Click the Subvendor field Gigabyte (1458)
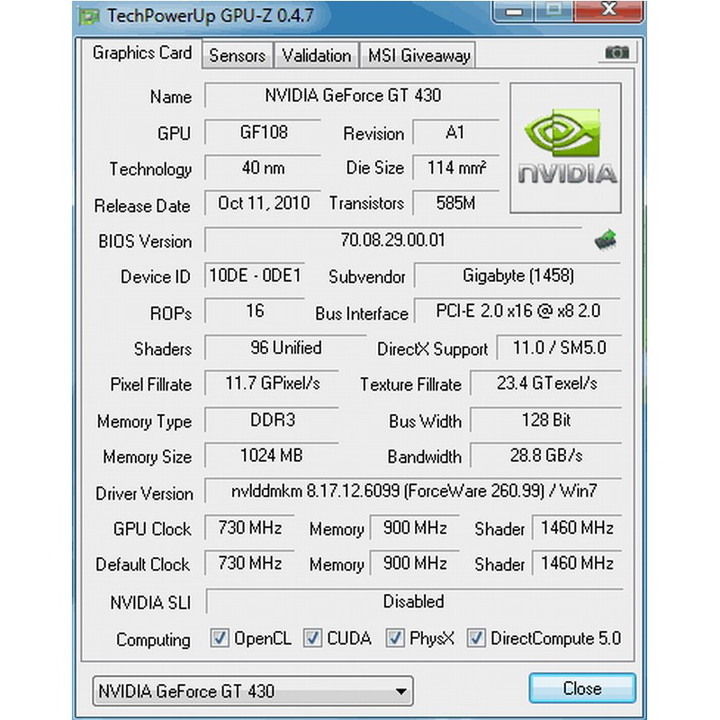The width and height of the screenshot is (720, 720). click(x=518, y=276)
